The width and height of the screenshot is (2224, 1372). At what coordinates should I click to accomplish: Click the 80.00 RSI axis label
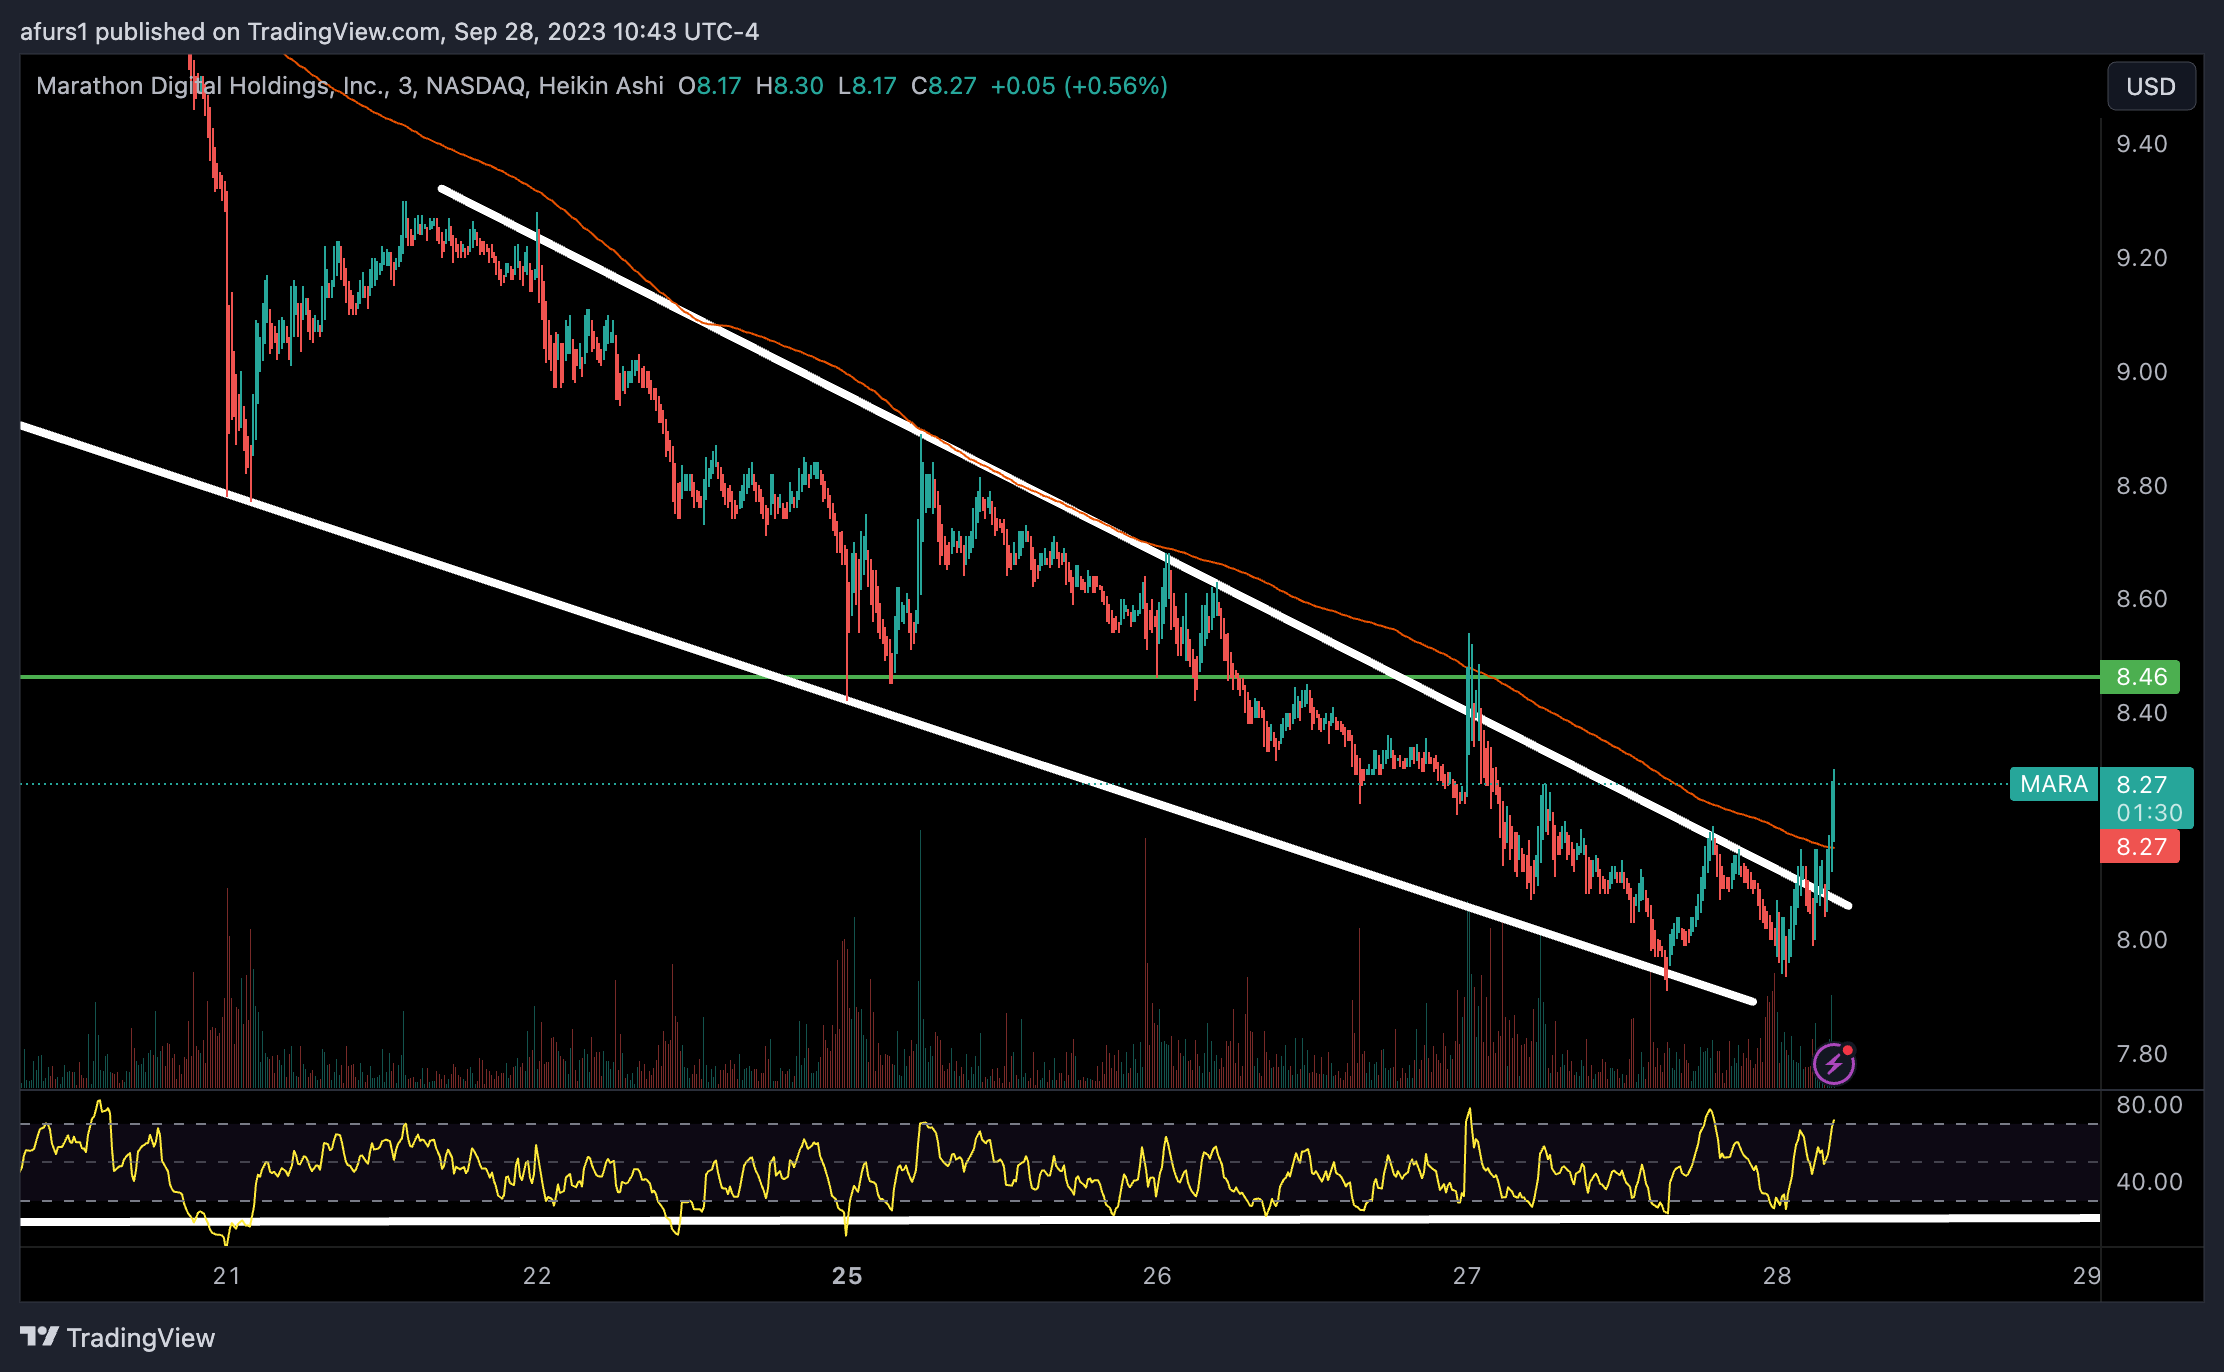(x=2149, y=1105)
